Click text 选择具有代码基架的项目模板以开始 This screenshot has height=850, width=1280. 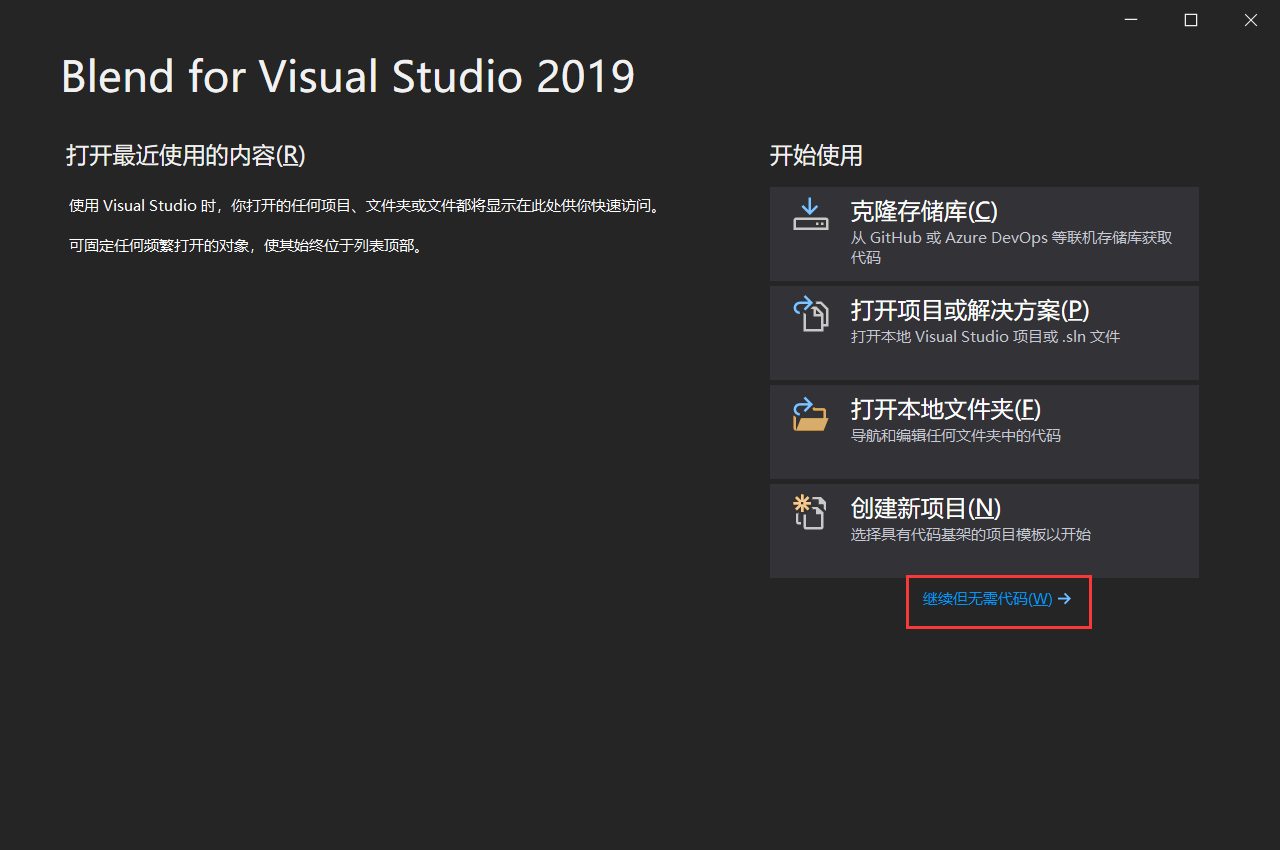click(x=970, y=535)
